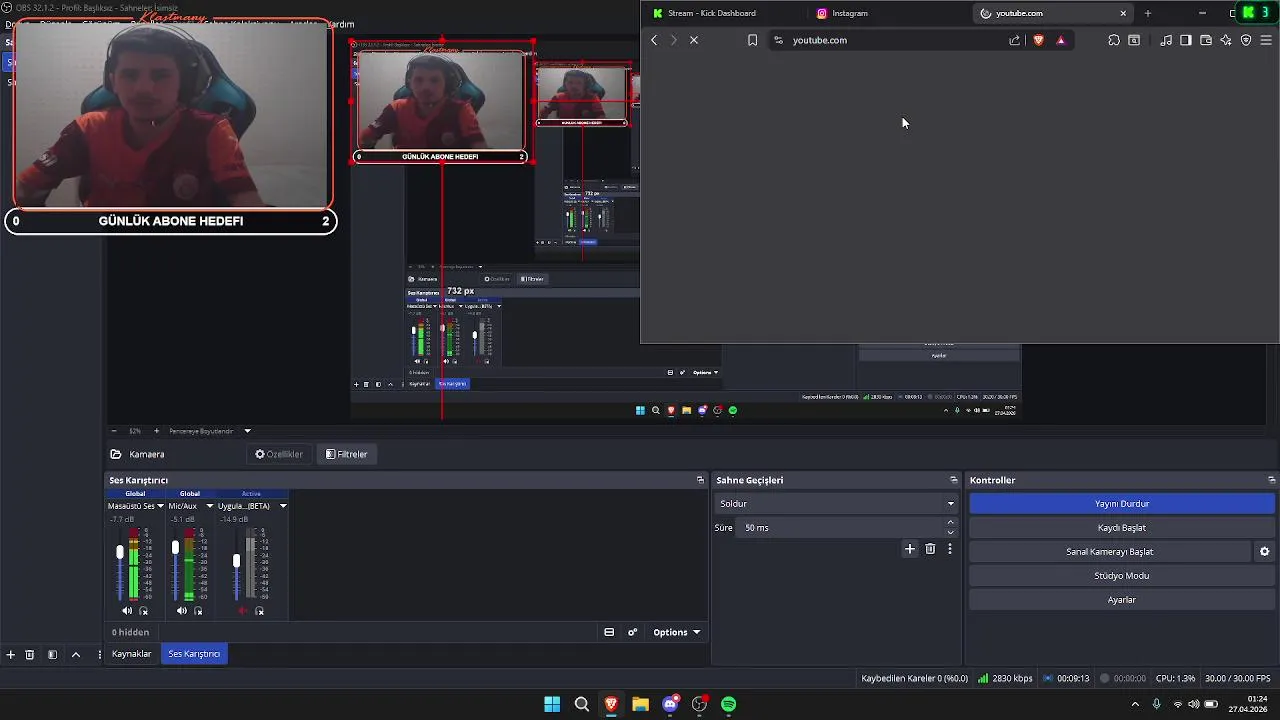Open site settings icon in address bar
1280x720 pixels.
tap(779, 40)
